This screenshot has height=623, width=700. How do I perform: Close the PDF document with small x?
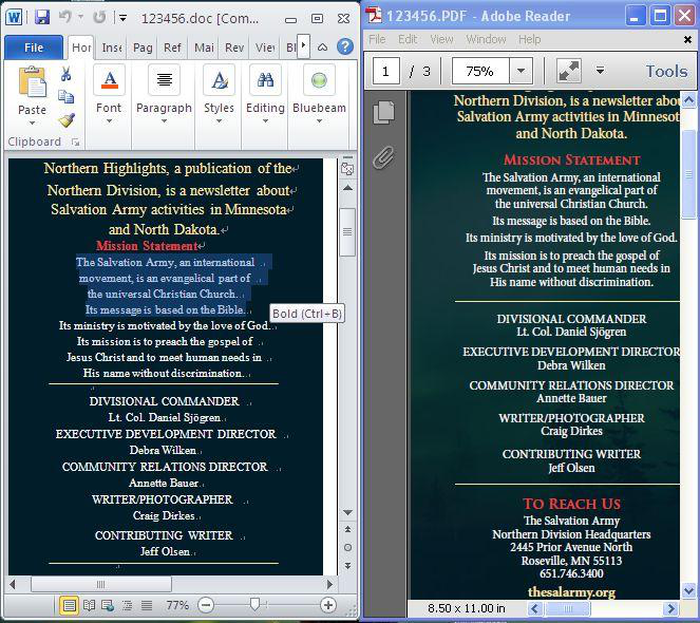688,40
